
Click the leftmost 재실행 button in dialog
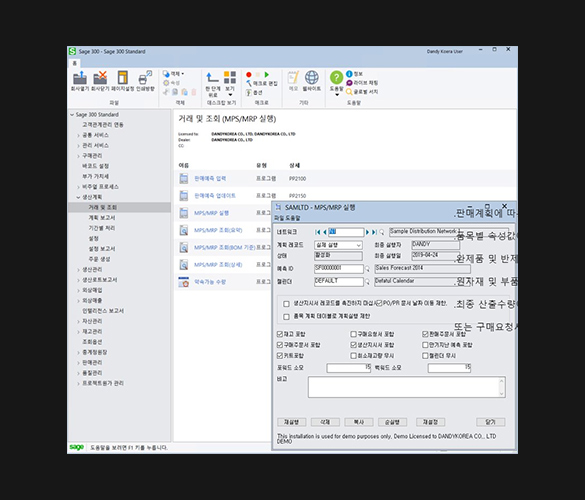click(x=292, y=422)
